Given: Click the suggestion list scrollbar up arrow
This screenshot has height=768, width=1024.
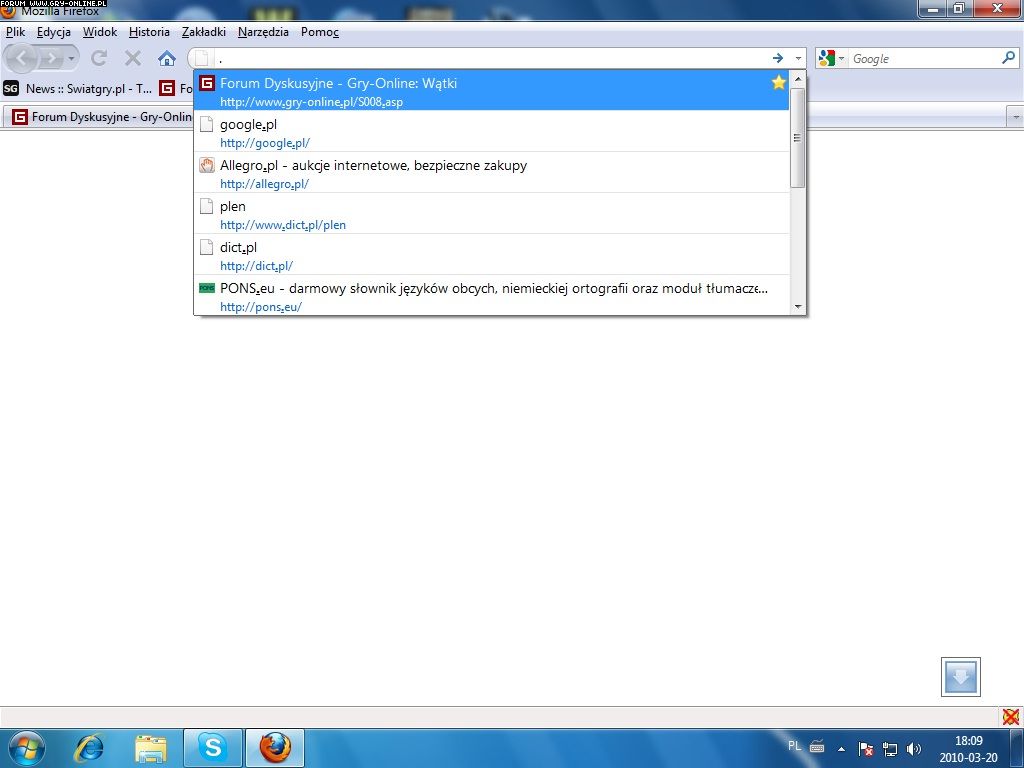Looking at the screenshot, I should click(x=797, y=79).
